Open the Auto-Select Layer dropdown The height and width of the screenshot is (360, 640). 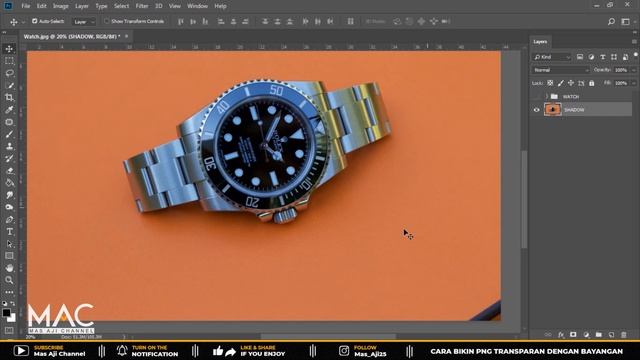(x=84, y=22)
